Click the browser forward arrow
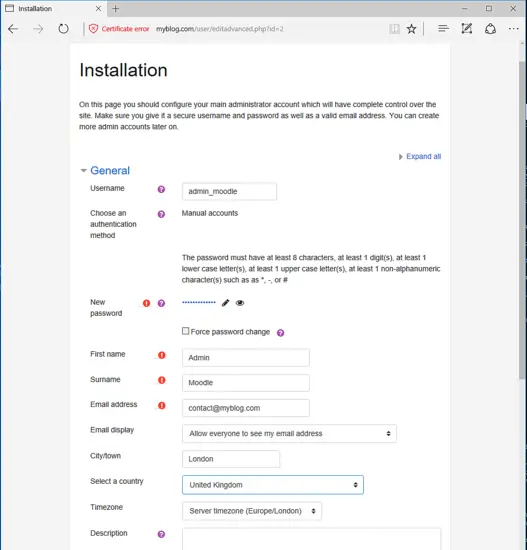Image resolution: width=527 pixels, height=550 pixels. 38,29
